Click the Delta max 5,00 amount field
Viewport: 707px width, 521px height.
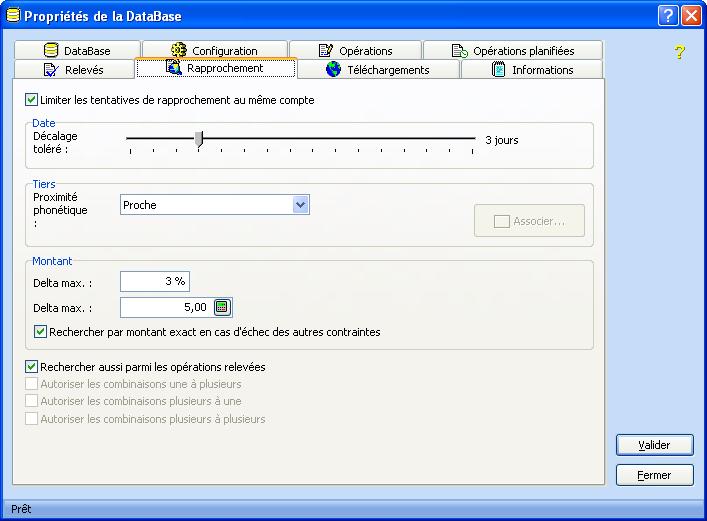165,307
